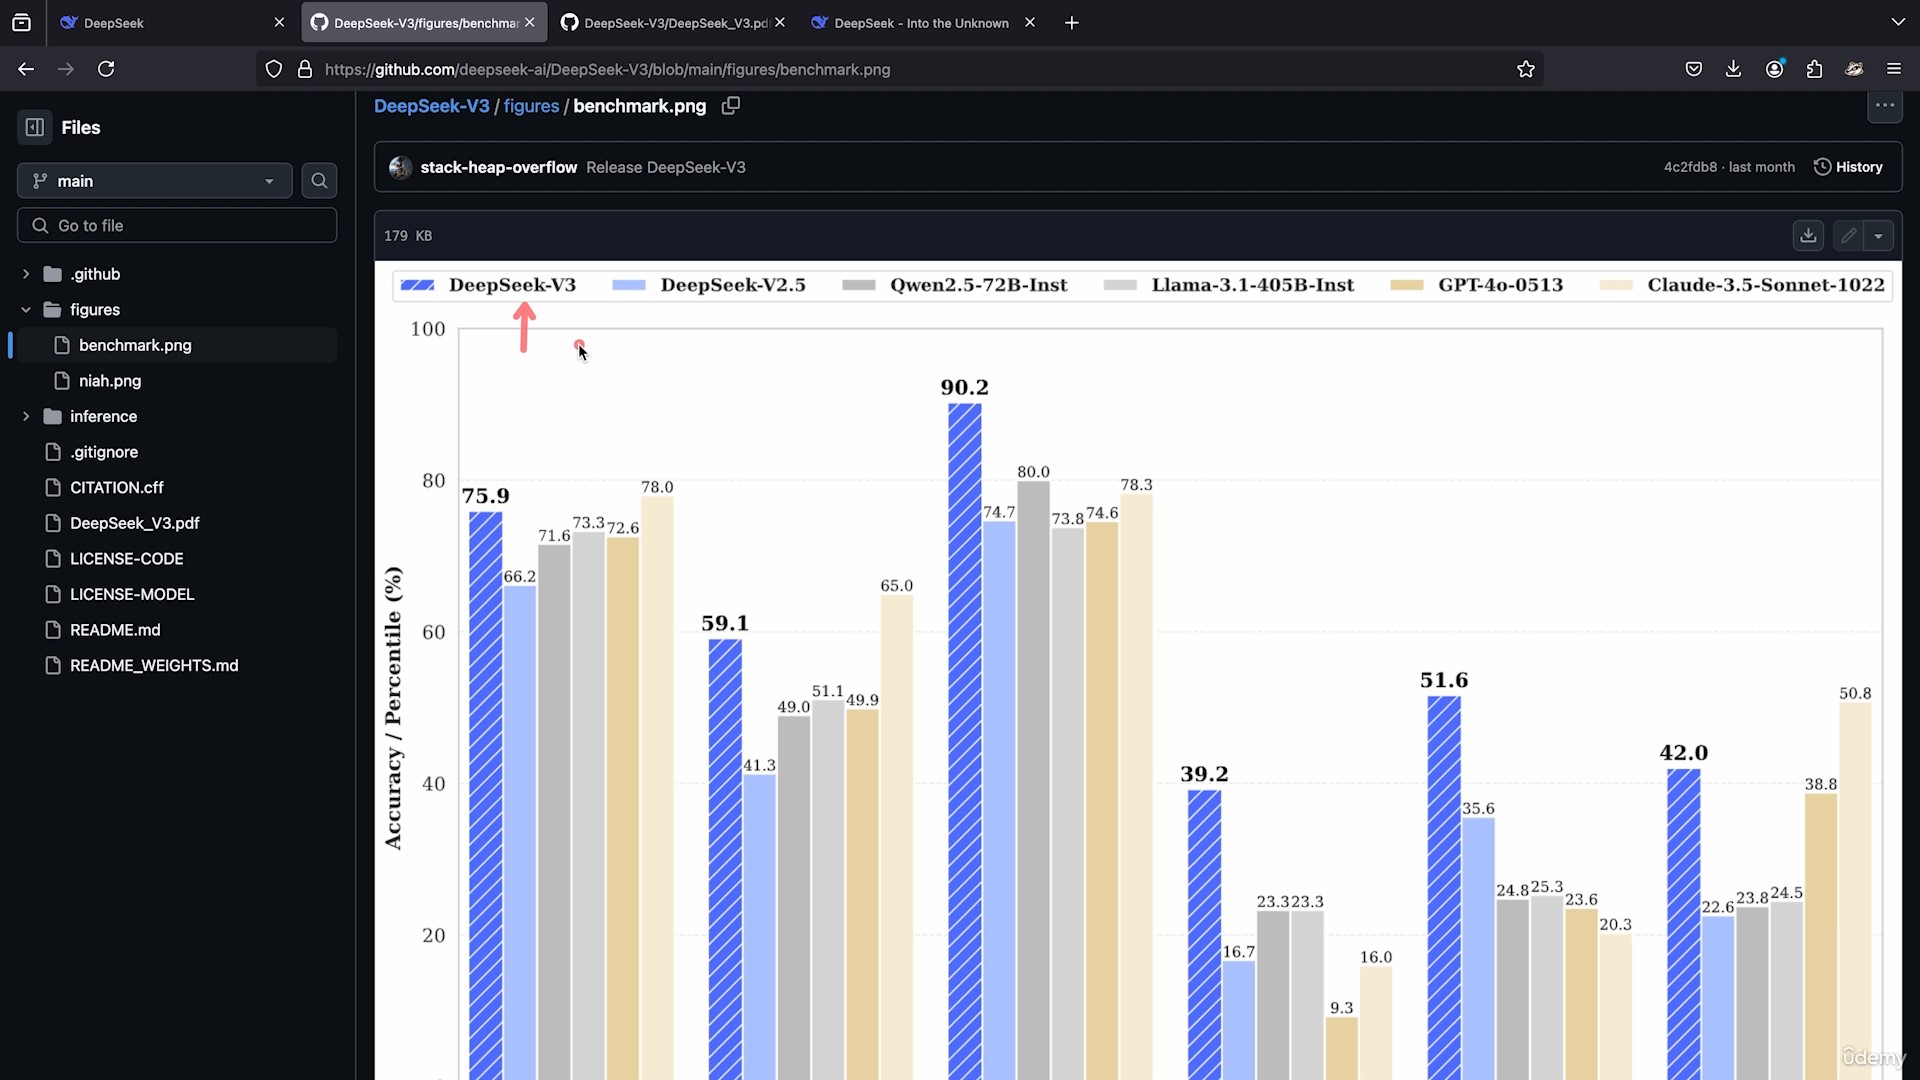Image resolution: width=1920 pixels, height=1080 pixels.
Task: Open the browser hamburger menu
Action: 1894,69
